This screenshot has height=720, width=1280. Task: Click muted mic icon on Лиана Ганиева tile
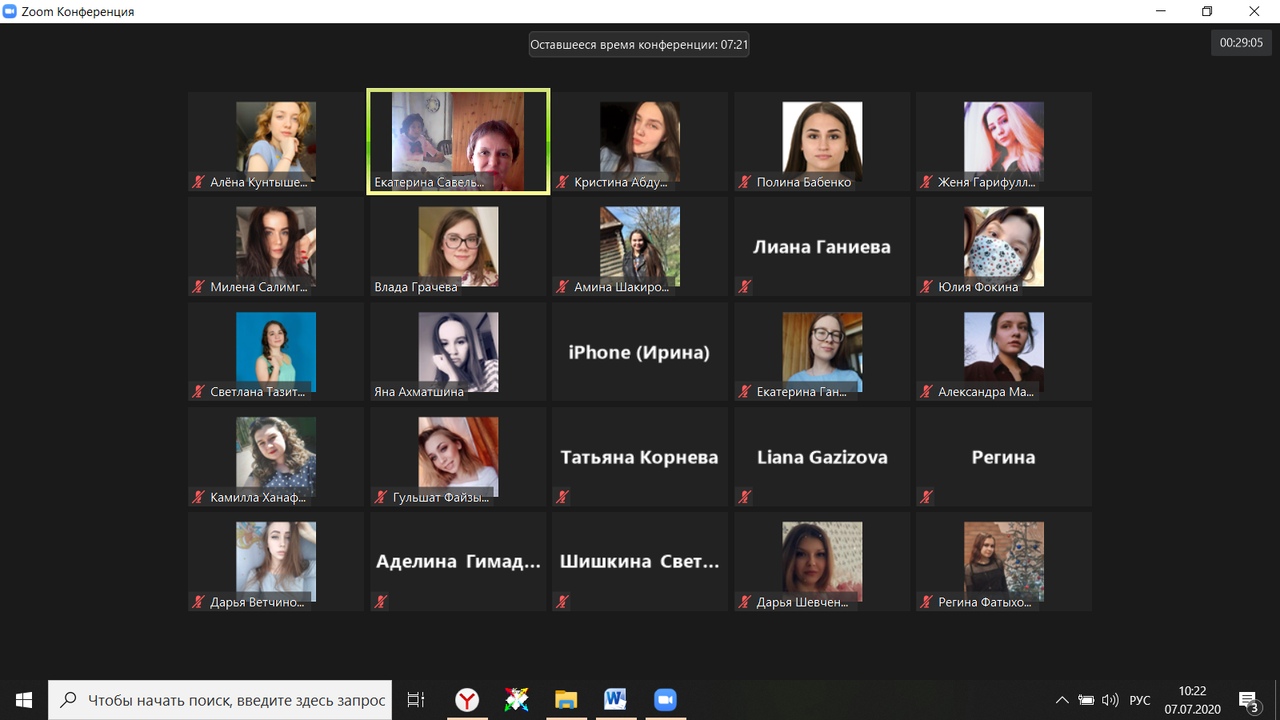[x=744, y=287]
